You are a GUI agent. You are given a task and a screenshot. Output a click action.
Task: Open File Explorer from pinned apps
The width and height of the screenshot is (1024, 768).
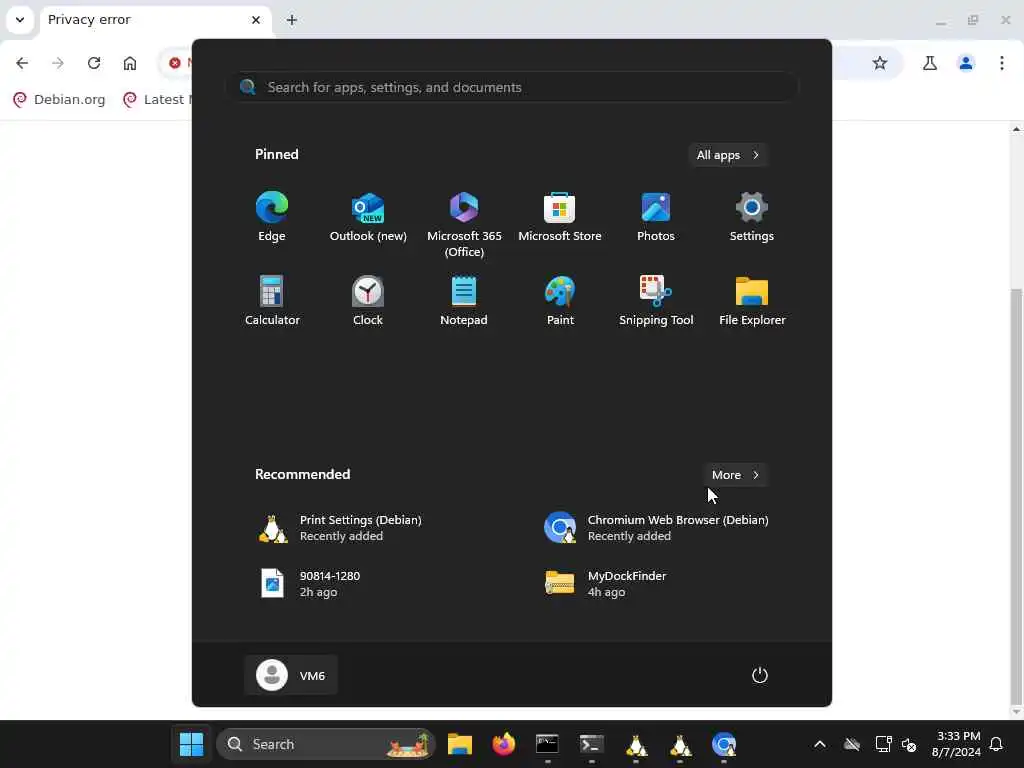pyautogui.click(x=752, y=301)
